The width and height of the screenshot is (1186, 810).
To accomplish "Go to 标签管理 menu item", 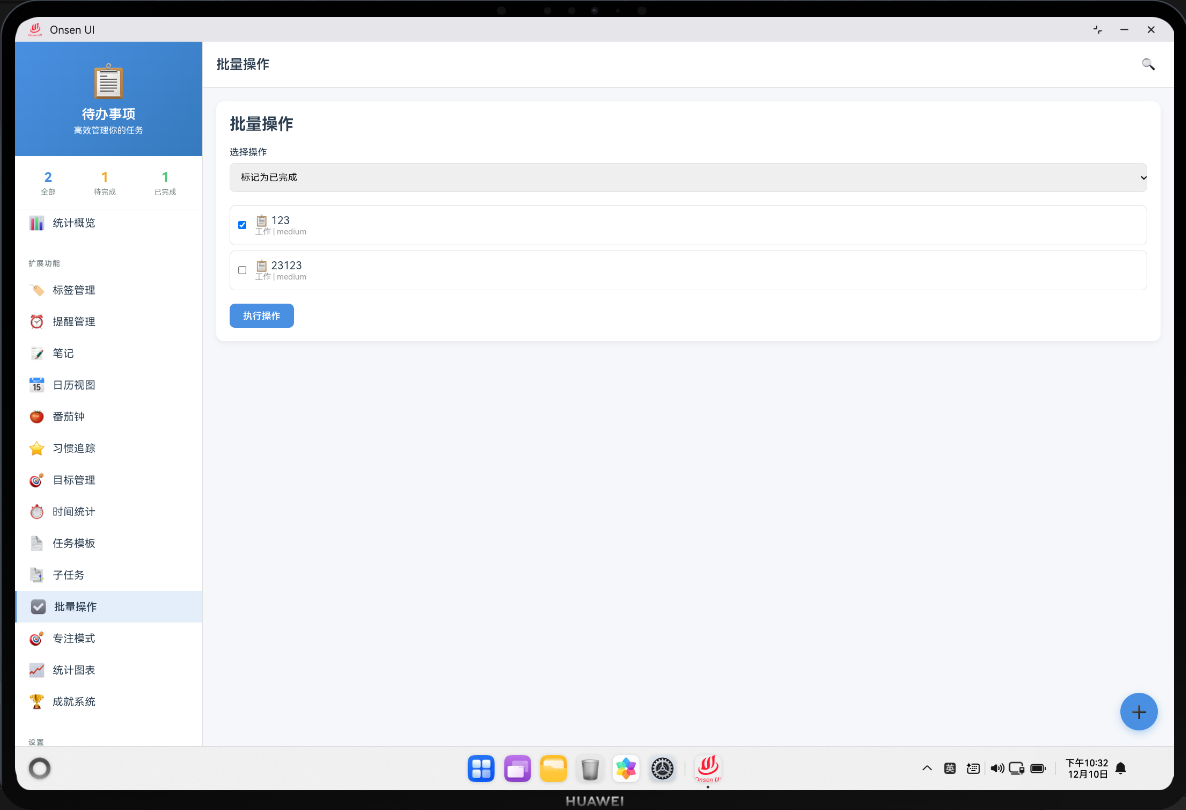I will [x=109, y=290].
